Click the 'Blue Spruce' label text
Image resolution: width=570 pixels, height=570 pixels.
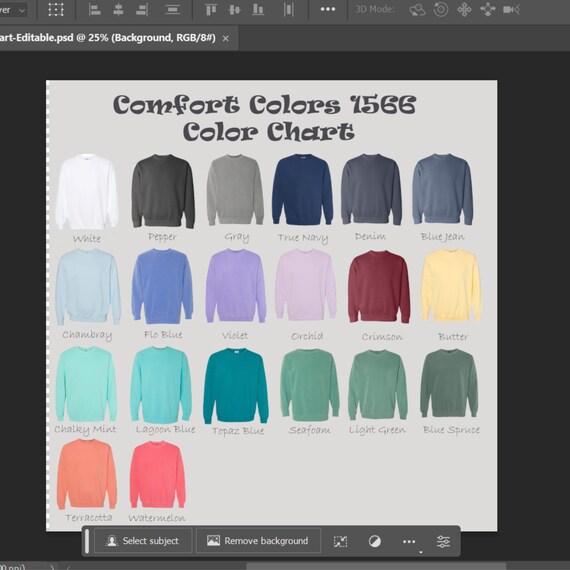[x=451, y=430]
